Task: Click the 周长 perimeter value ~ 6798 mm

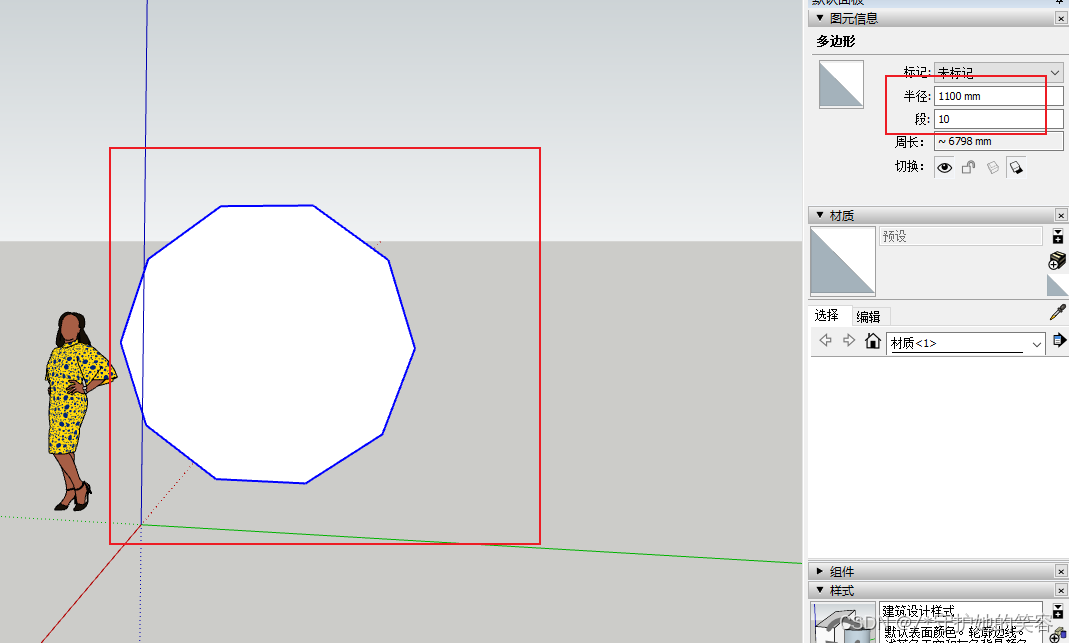Action: tap(998, 142)
